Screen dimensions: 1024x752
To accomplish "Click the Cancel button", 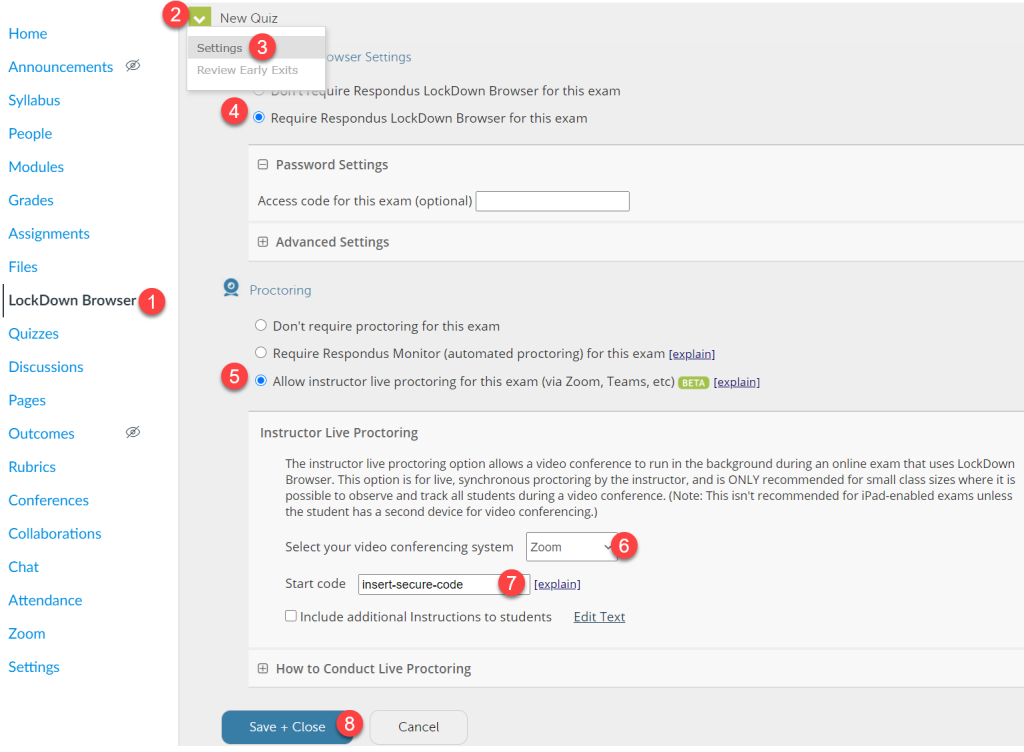I will click(418, 727).
